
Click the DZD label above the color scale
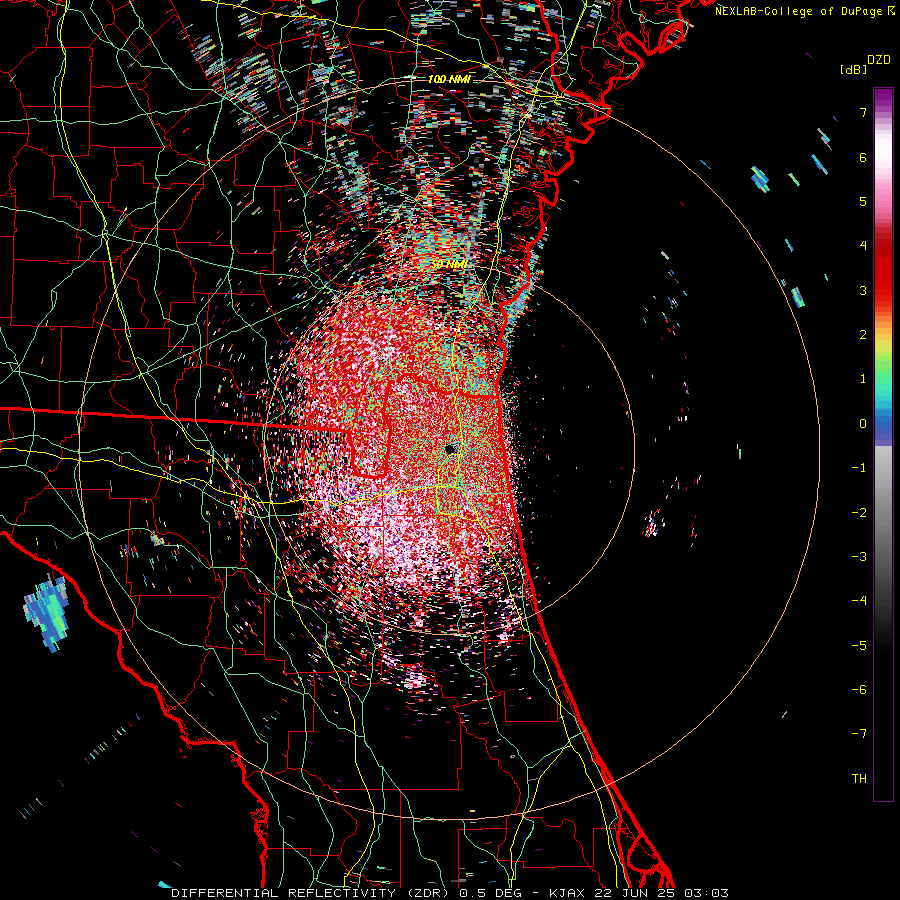click(879, 60)
